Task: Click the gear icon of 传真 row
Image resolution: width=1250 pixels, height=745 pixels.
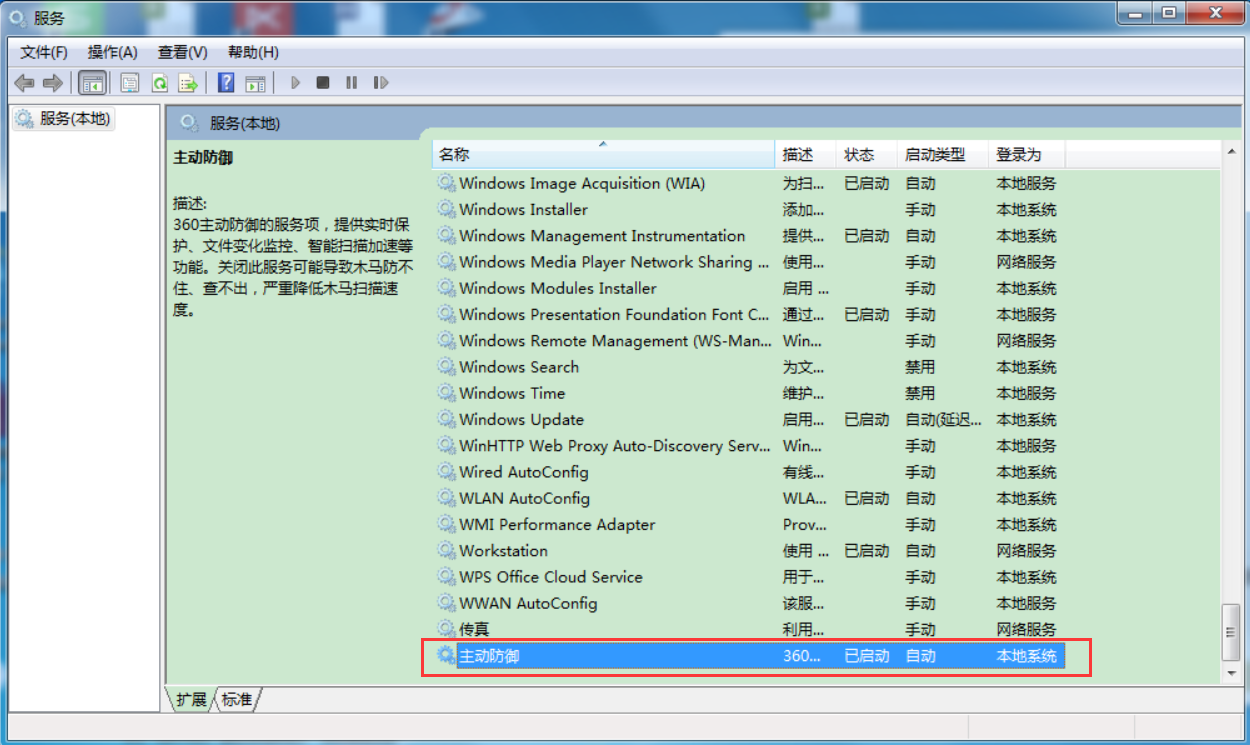Action: coord(446,629)
